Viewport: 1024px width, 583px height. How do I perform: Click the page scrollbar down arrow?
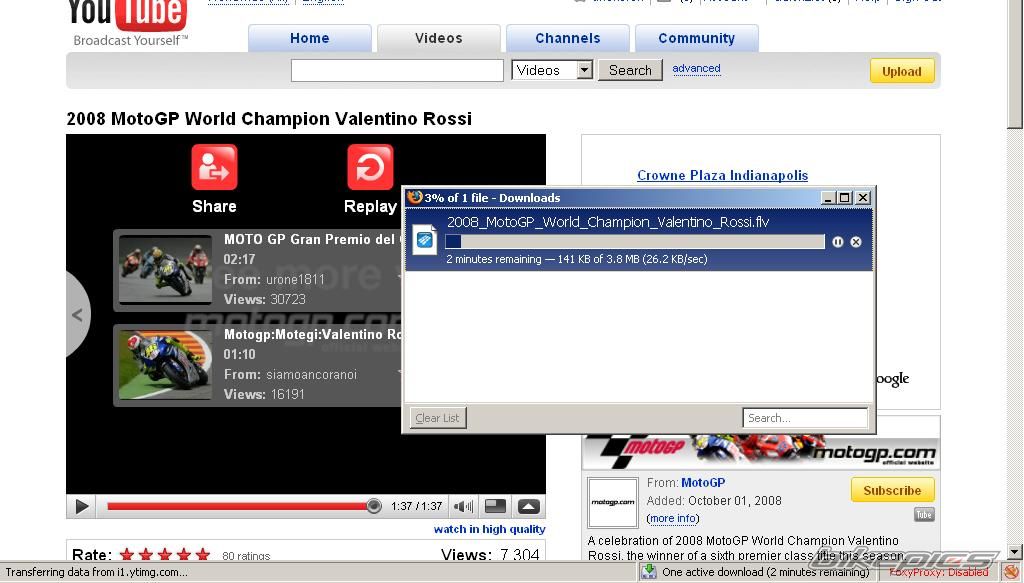pos(1015,552)
